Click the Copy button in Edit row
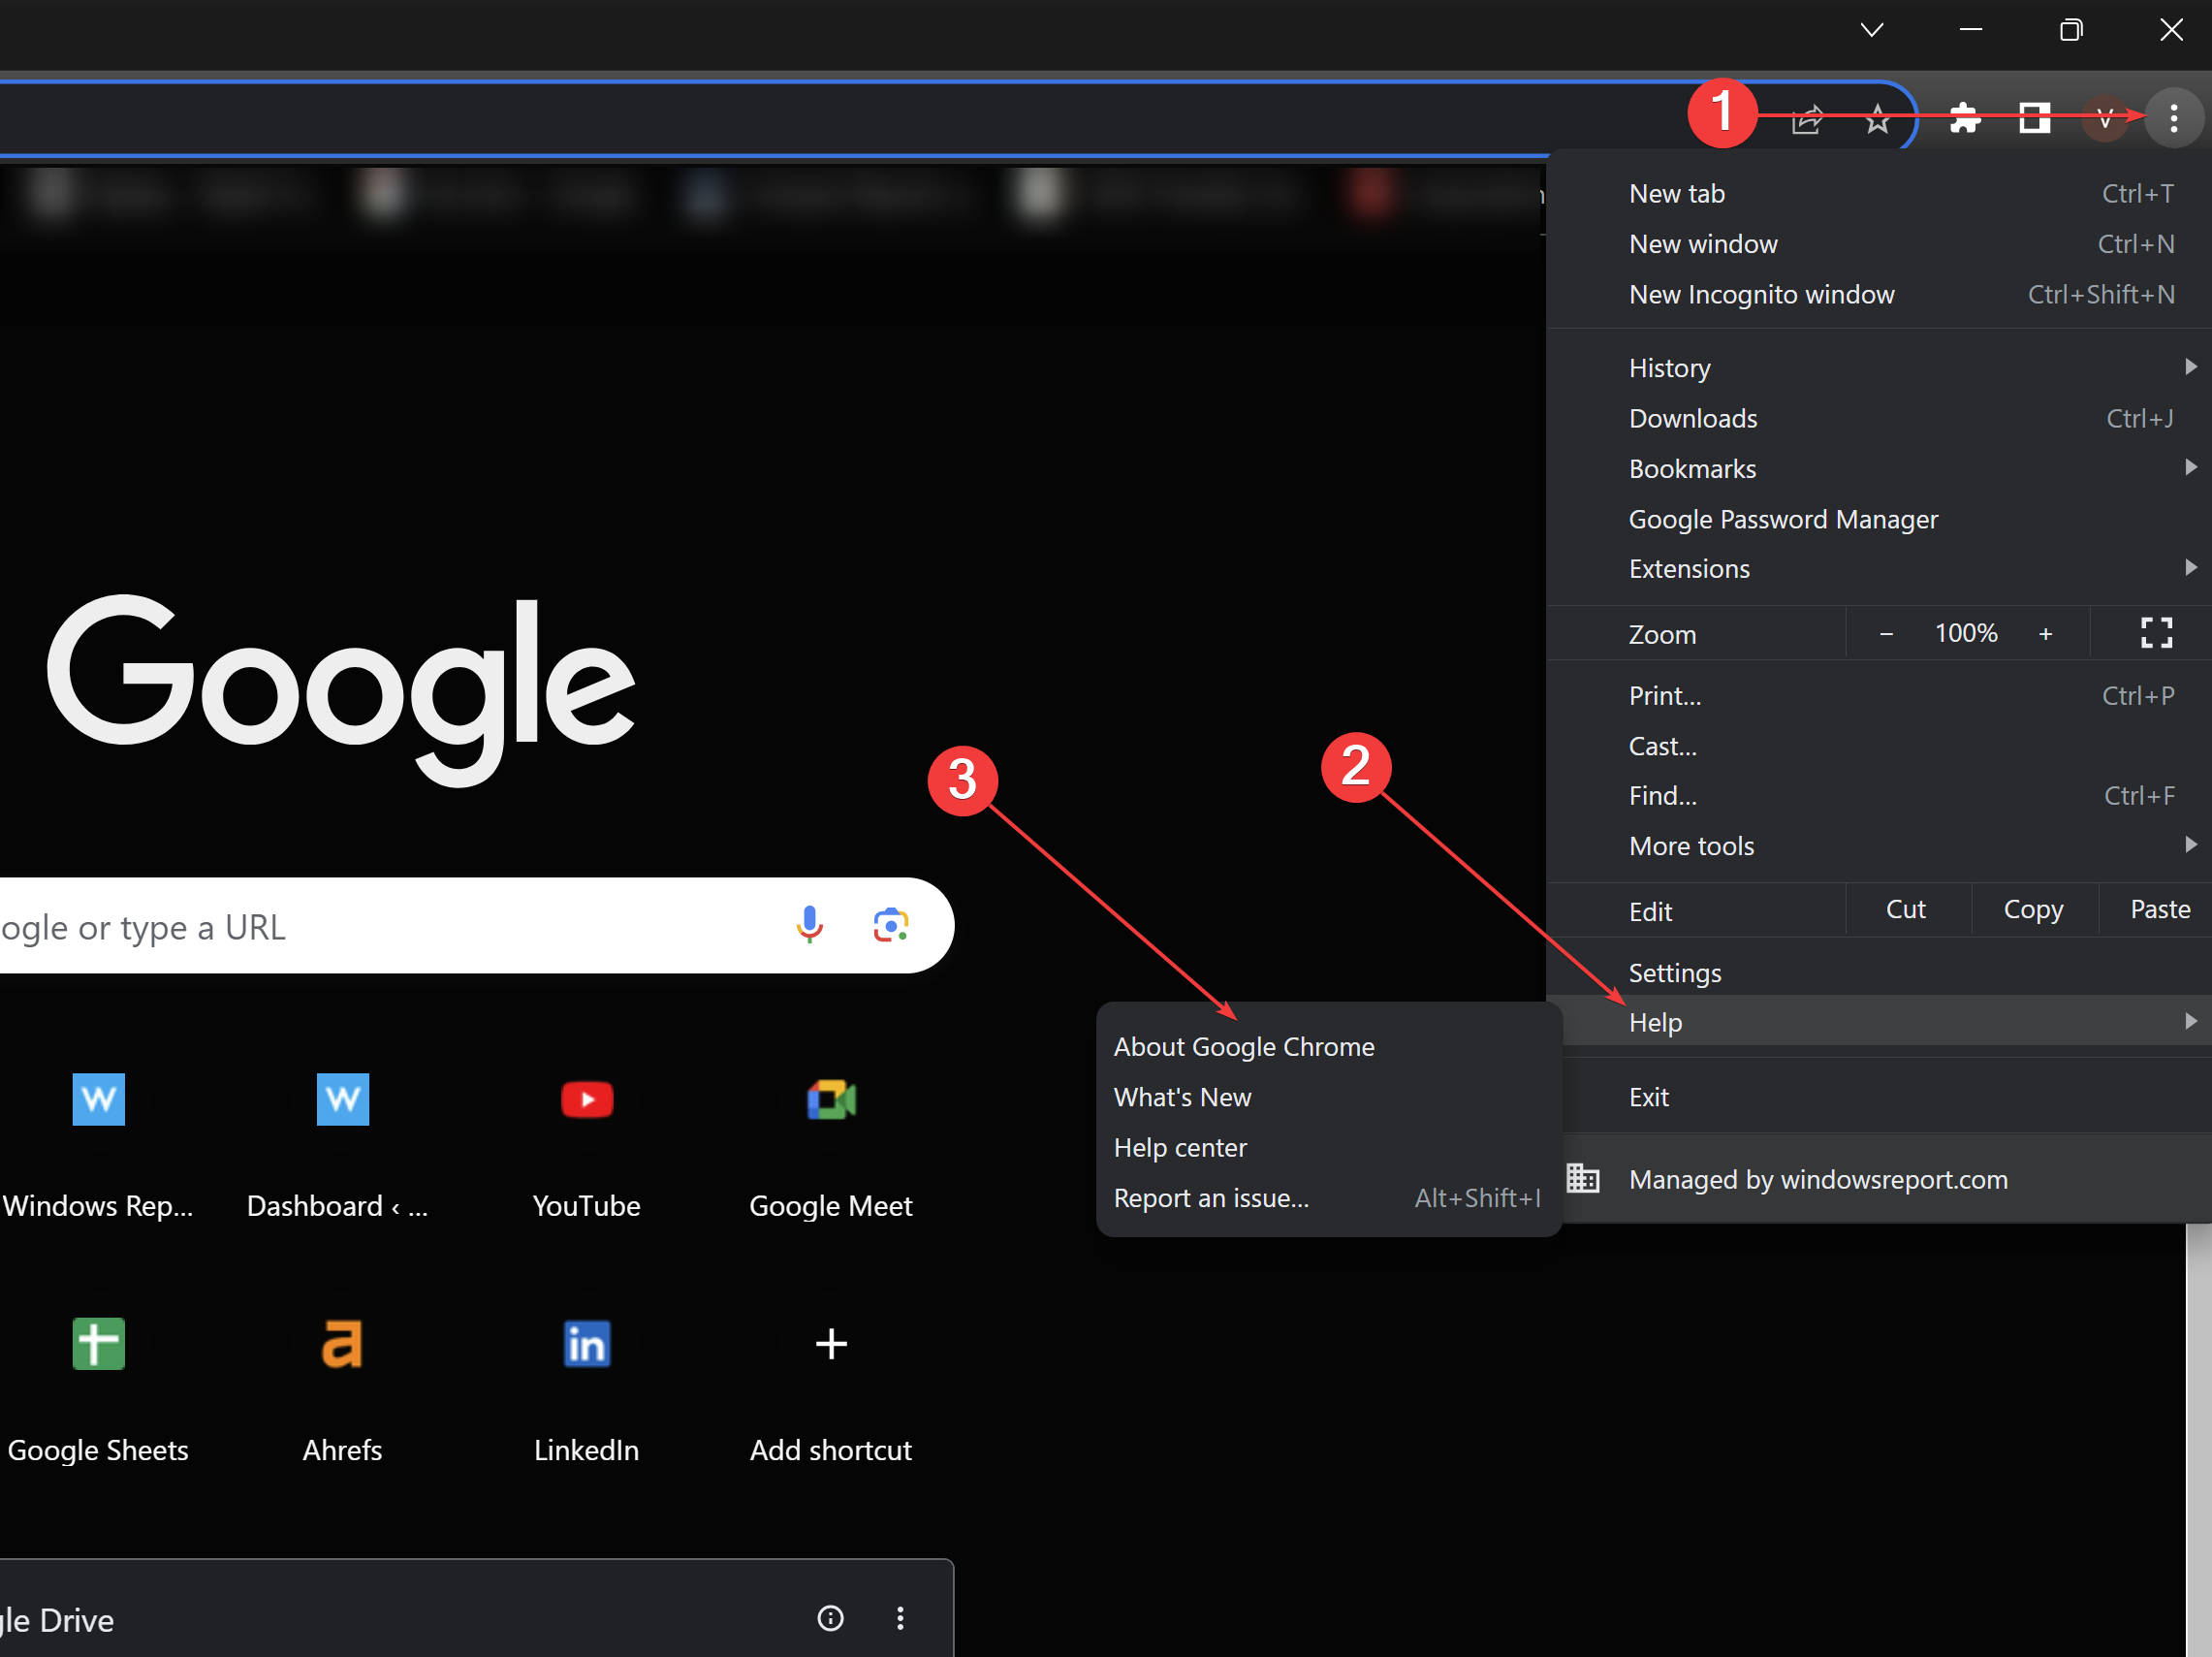This screenshot has width=2212, height=1657. tap(2032, 910)
